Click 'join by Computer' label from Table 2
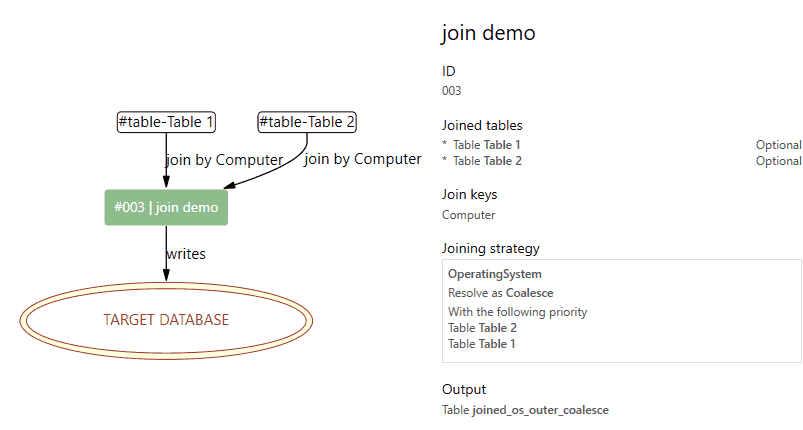Viewport: 803px width, 430px height. coord(362,159)
